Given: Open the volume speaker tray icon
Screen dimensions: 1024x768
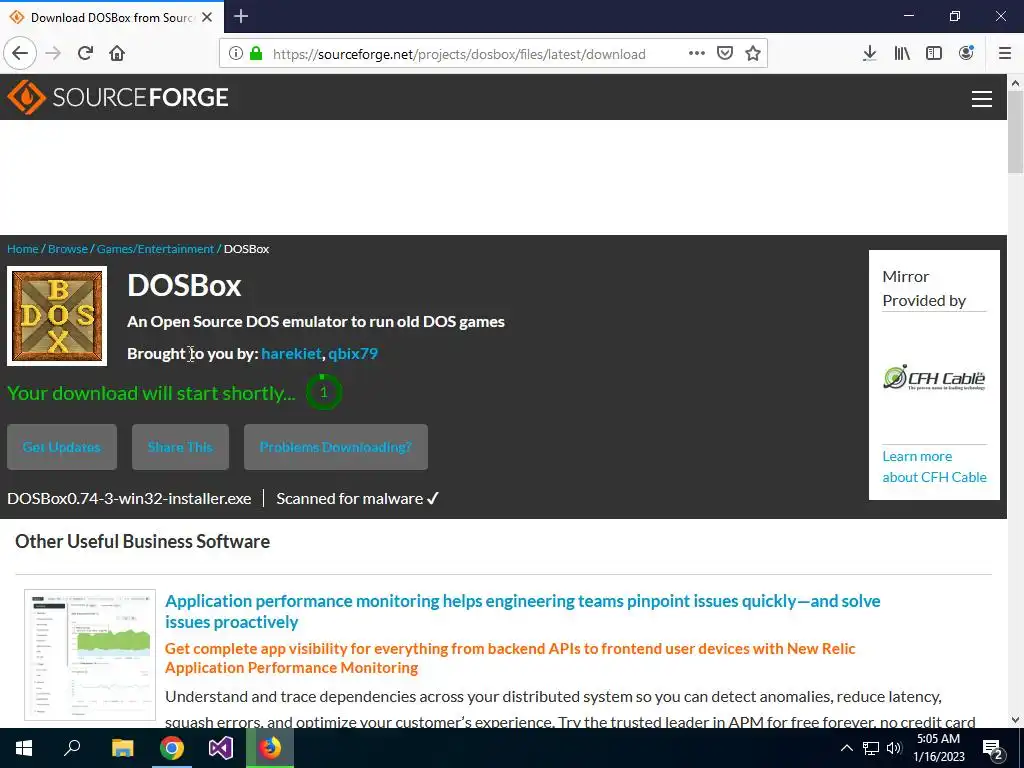Looking at the screenshot, I should pos(894,748).
